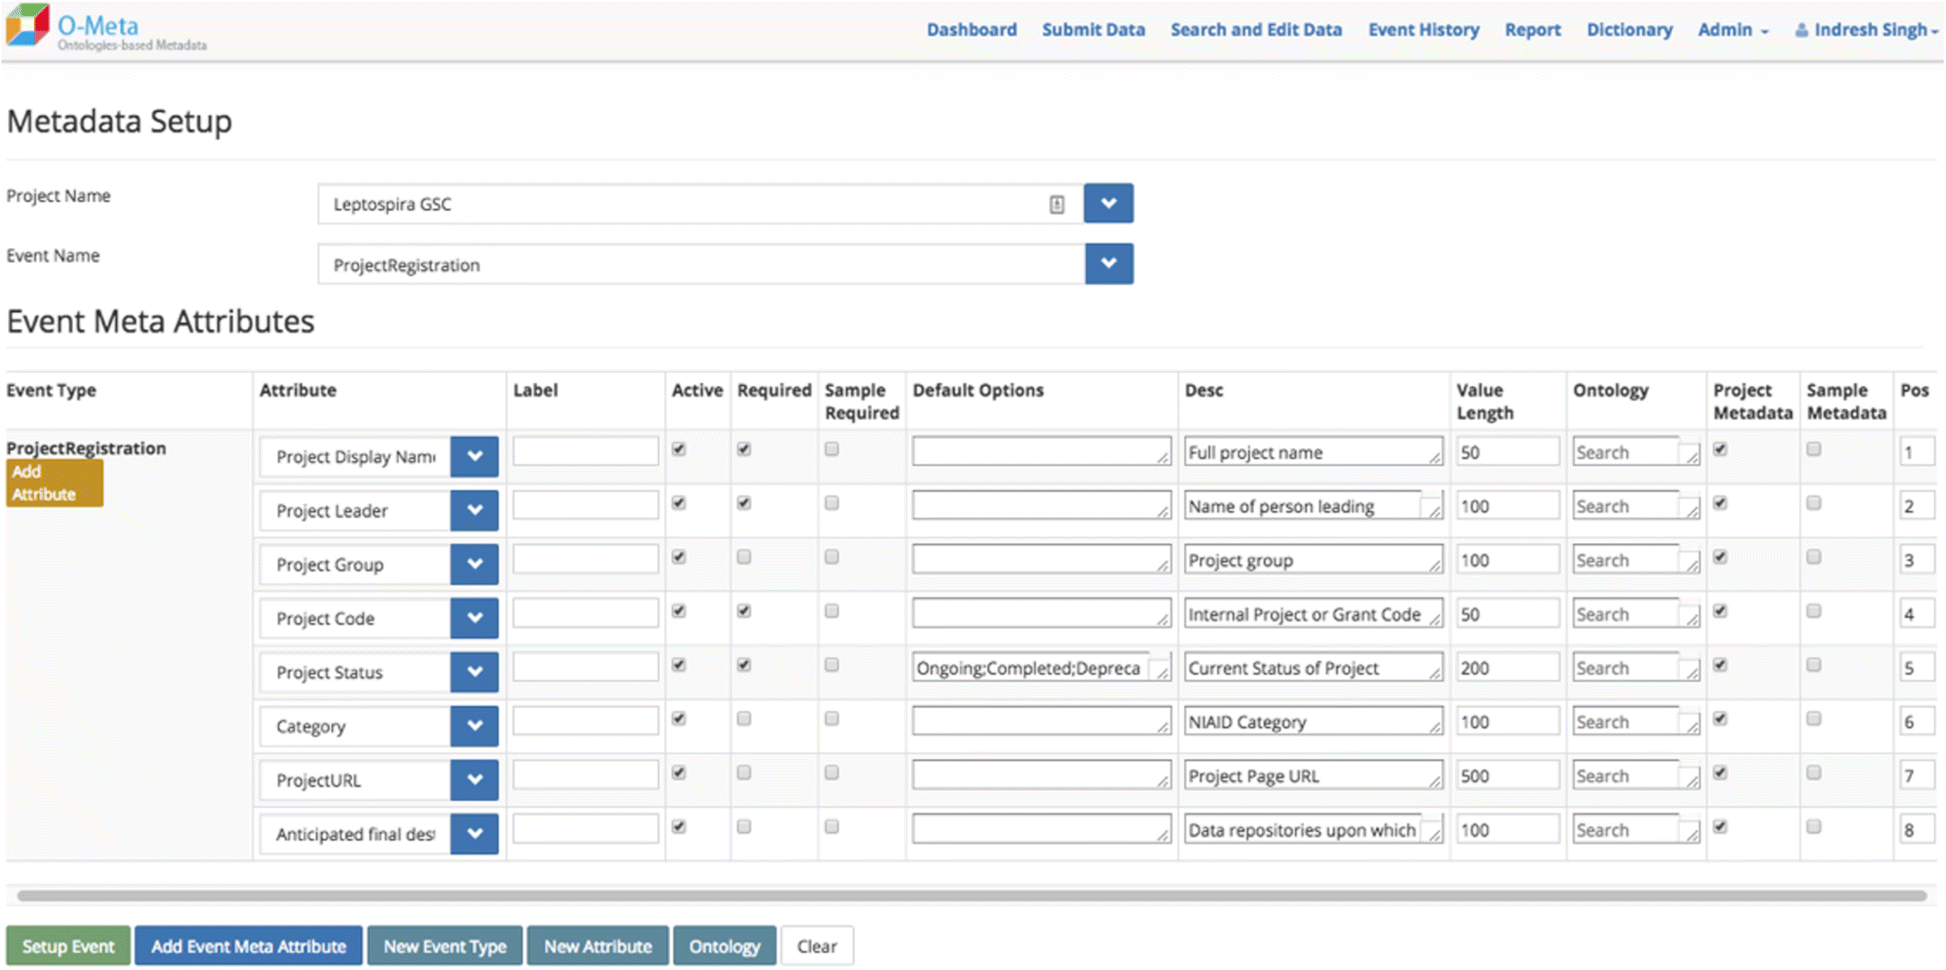The height and width of the screenshot is (970, 1946).
Task: Click the Desc field reading NIAID Category
Action: click(1313, 721)
